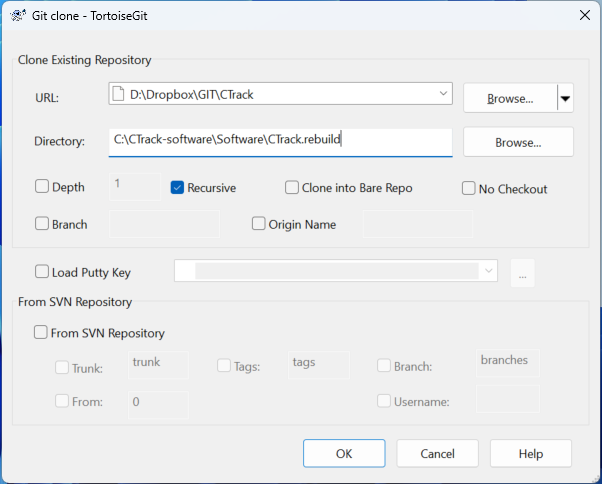
Task: Cancel the clone dialog
Action: 437,453
